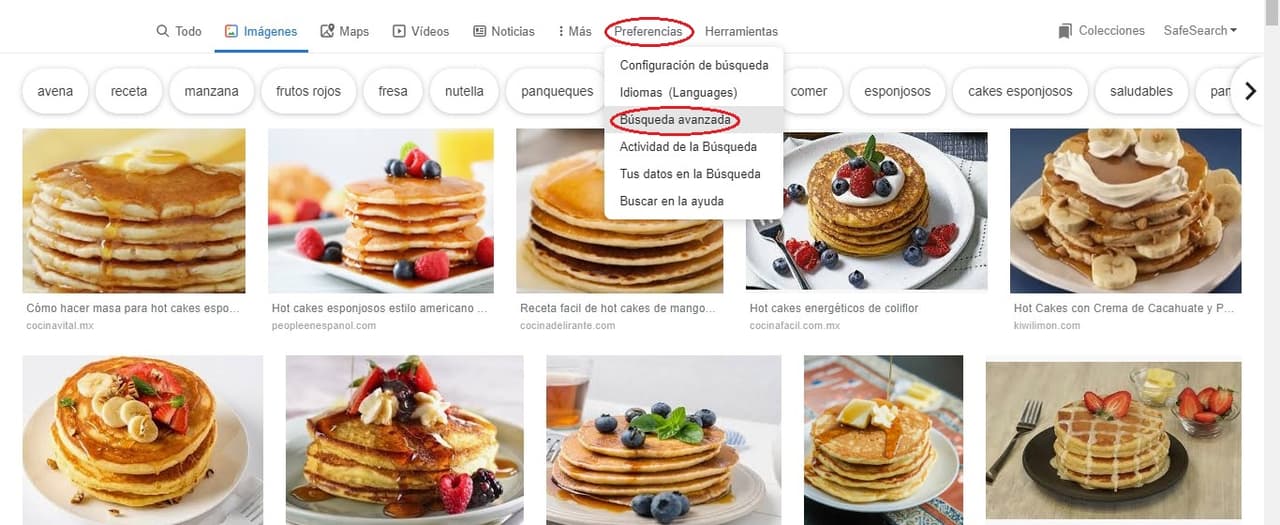This screenshot has height=525, width=1280.
Task: Click the Maps tab icon
Action: (327, 31)
